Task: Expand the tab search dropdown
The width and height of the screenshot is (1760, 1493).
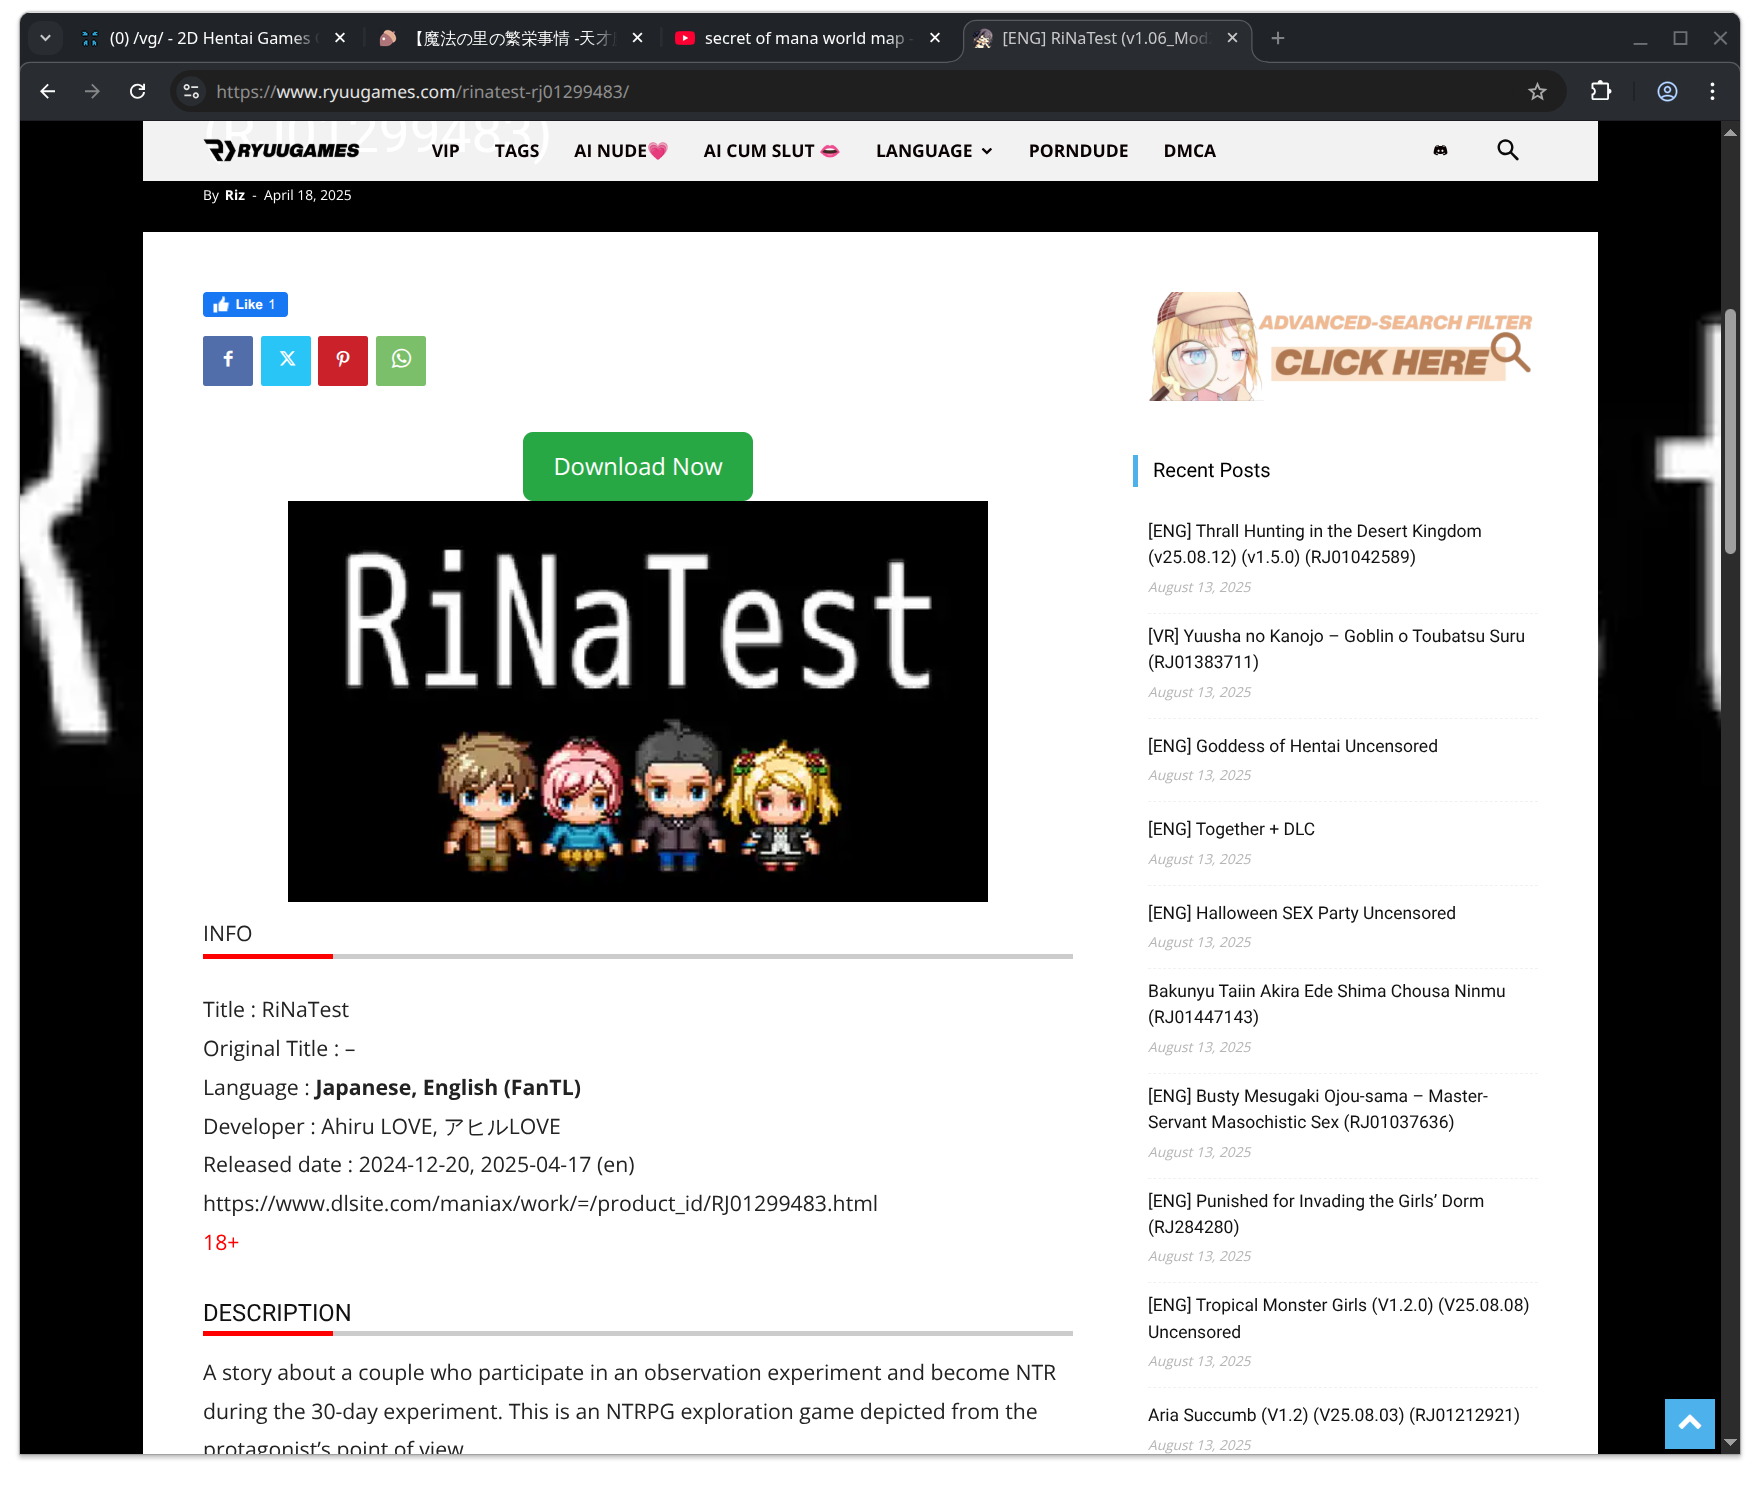Action: click(45, 38)
